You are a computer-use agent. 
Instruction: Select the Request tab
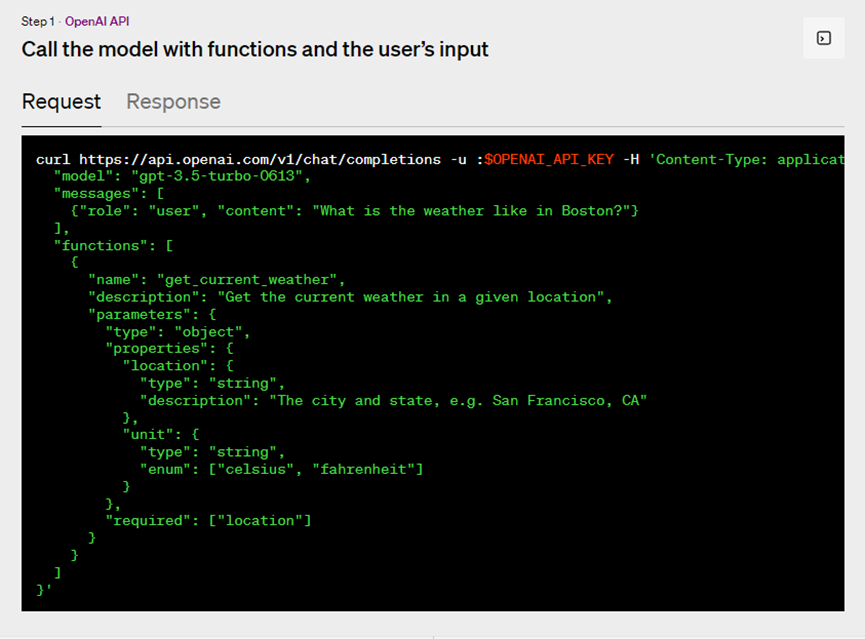[x=61, y=102]
